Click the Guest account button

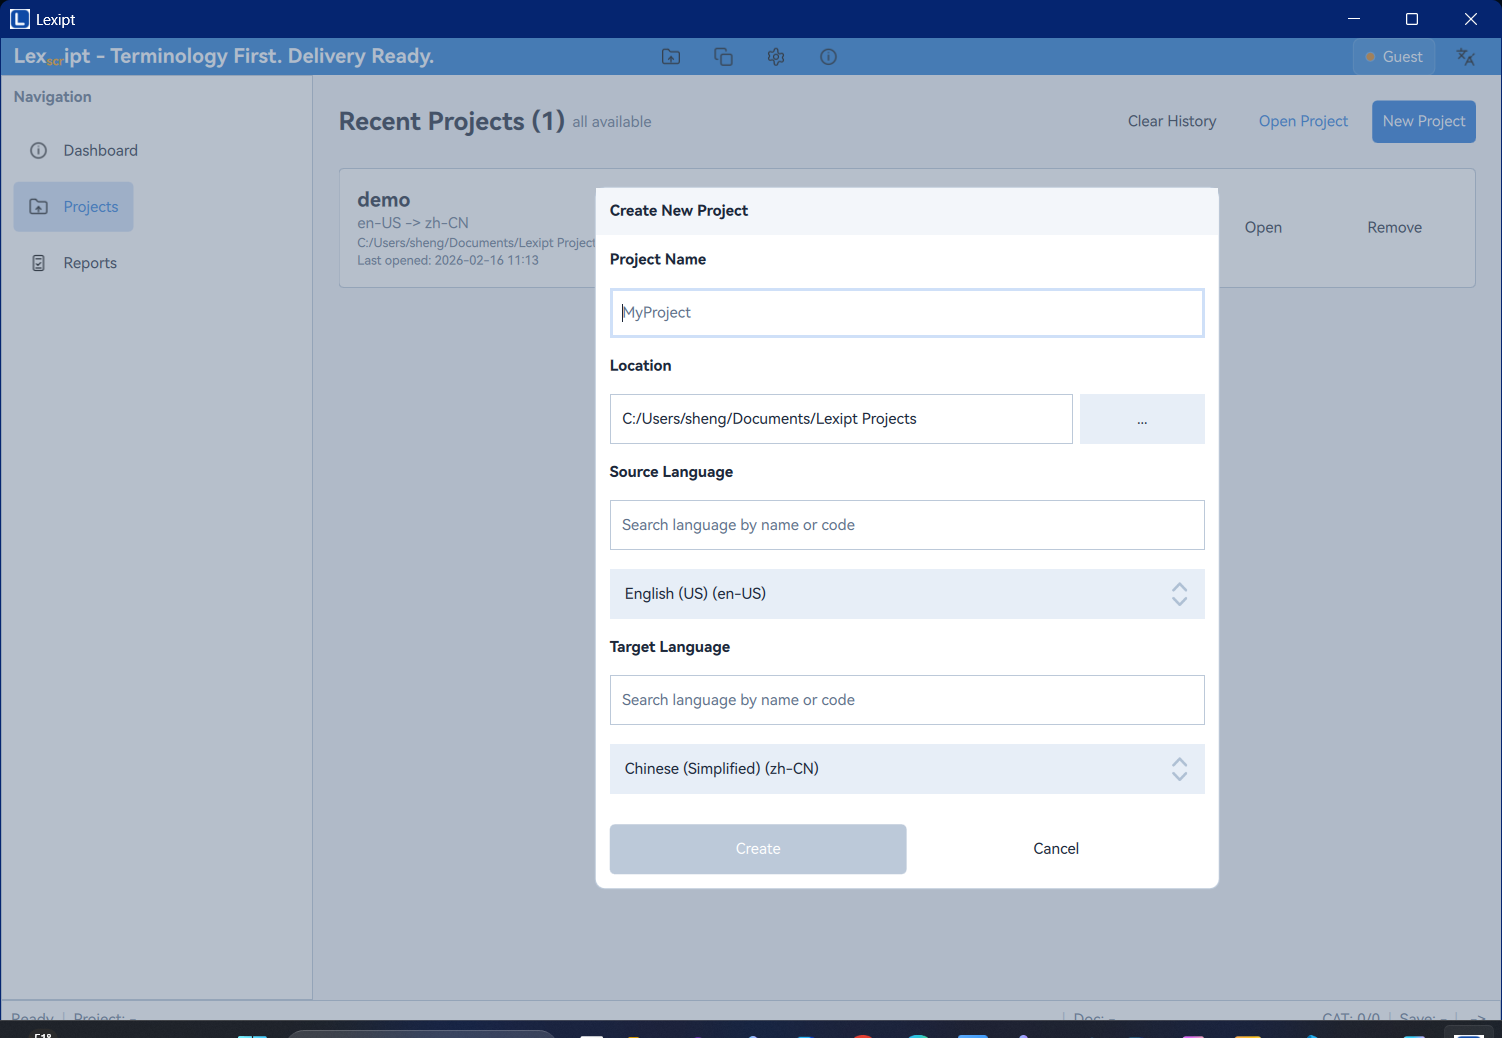pos(1394,57)
